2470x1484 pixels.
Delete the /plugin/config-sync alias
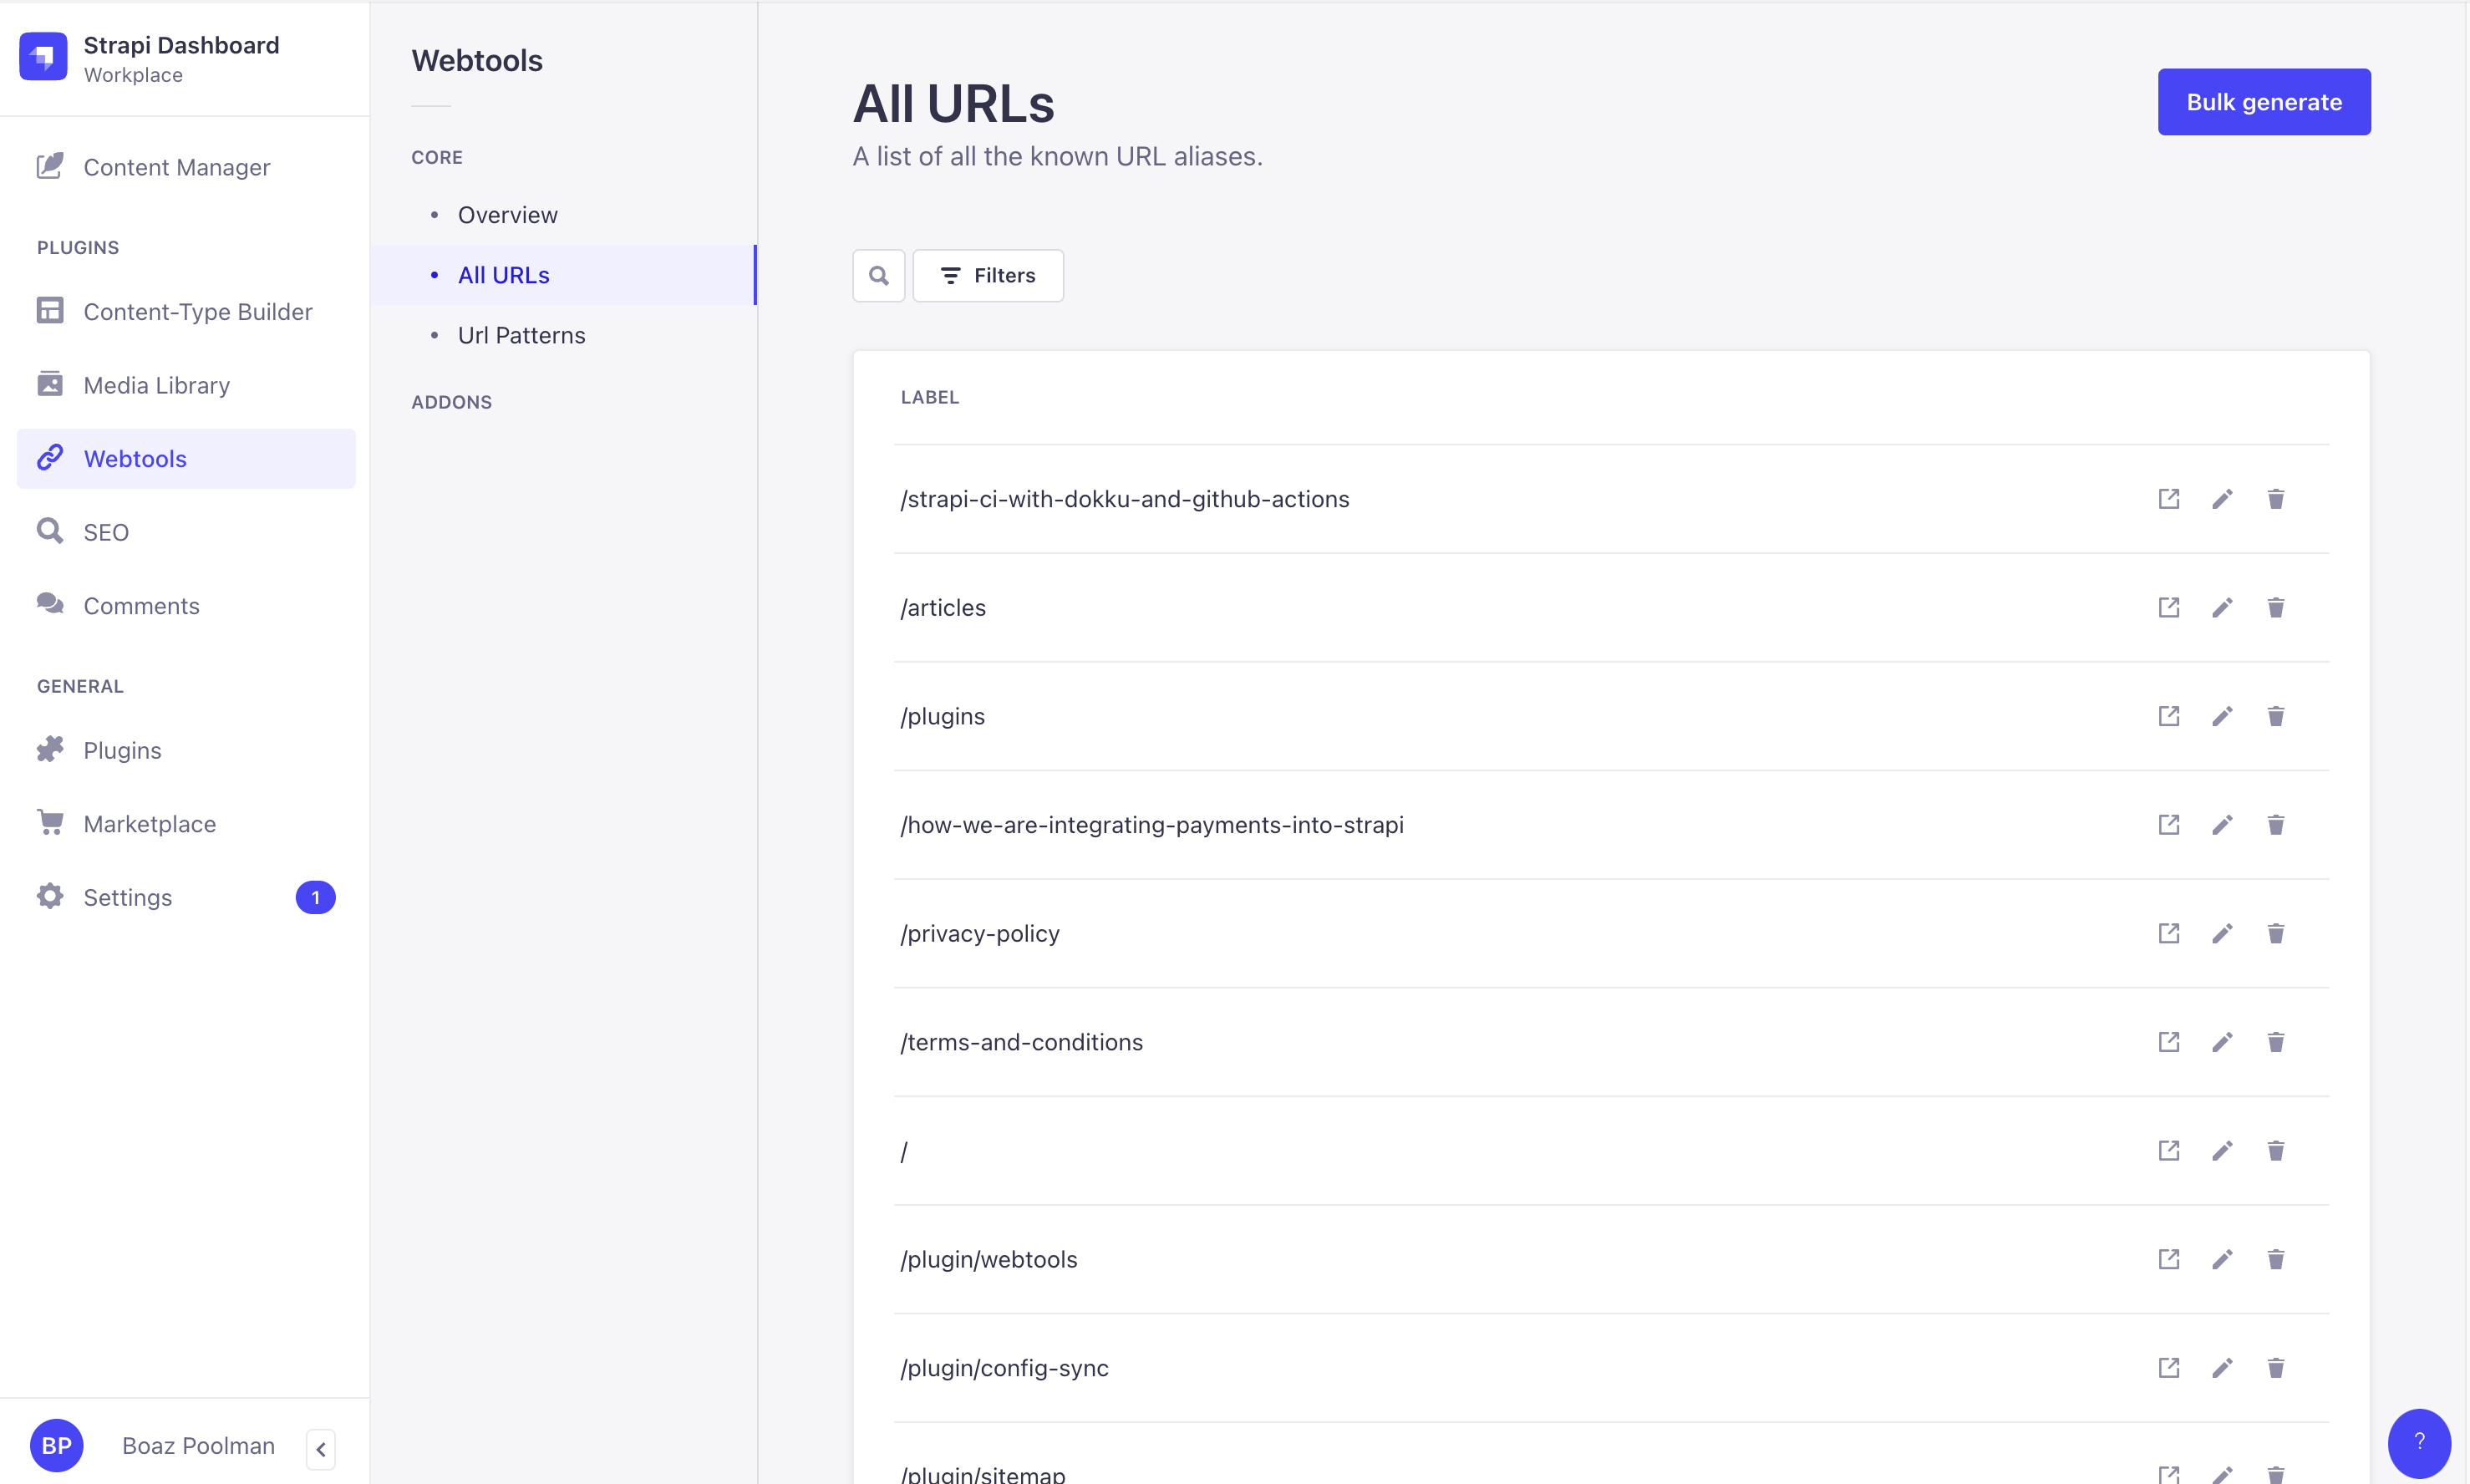pyautogui.click(x=2276, y=1368)
